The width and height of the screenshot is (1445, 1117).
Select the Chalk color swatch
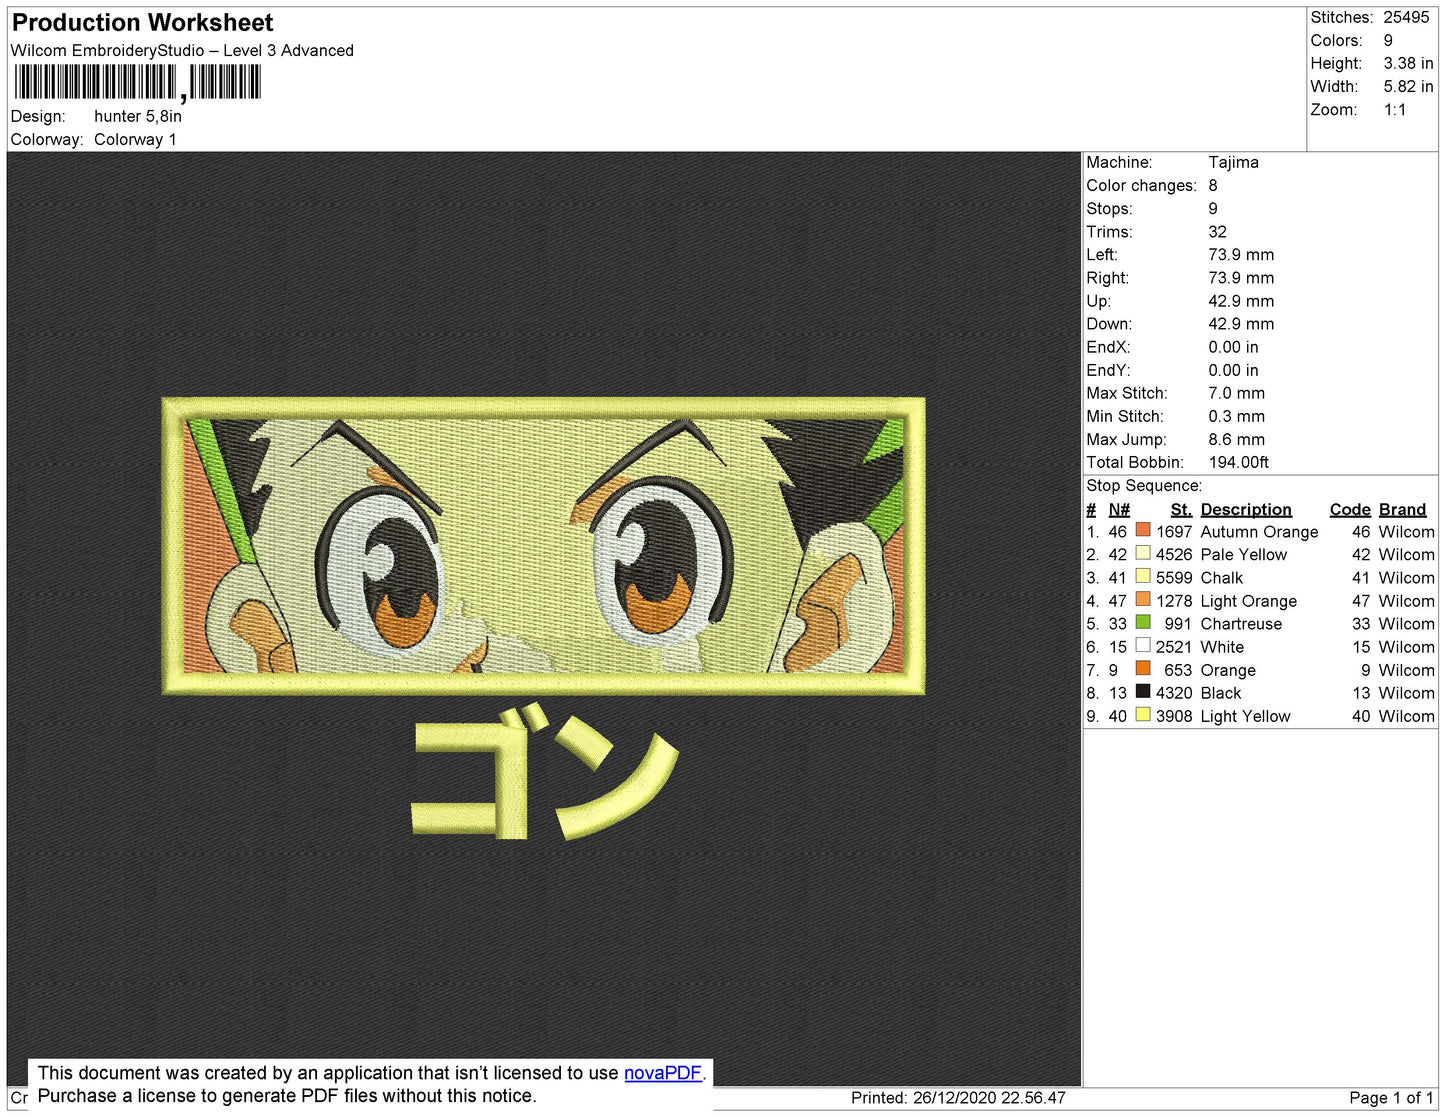coord(1143,576)
